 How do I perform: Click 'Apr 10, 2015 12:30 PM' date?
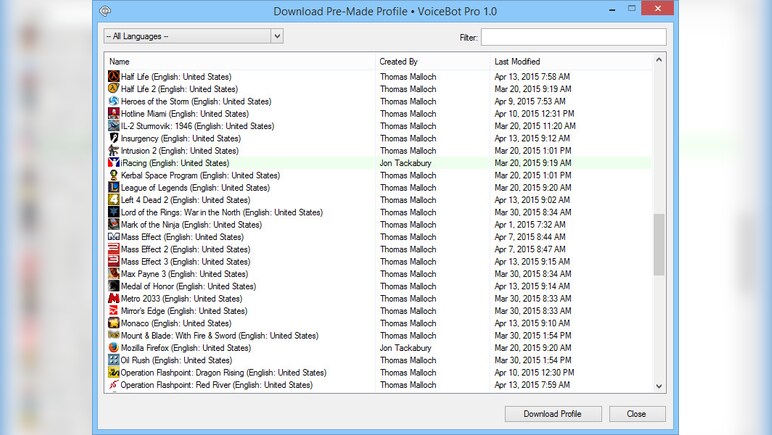[x=534, y=373]
